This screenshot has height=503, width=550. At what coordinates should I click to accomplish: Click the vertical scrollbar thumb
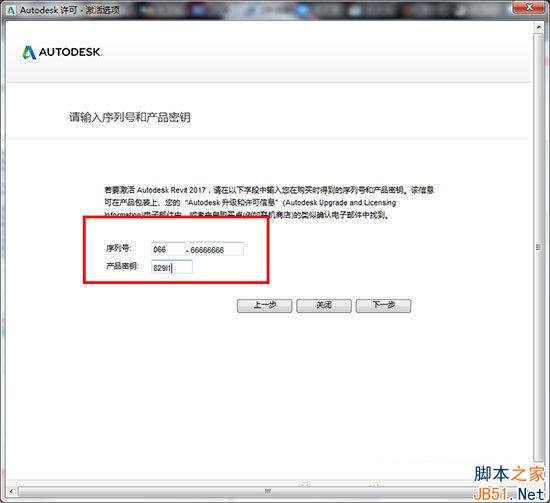pos(538,248)
